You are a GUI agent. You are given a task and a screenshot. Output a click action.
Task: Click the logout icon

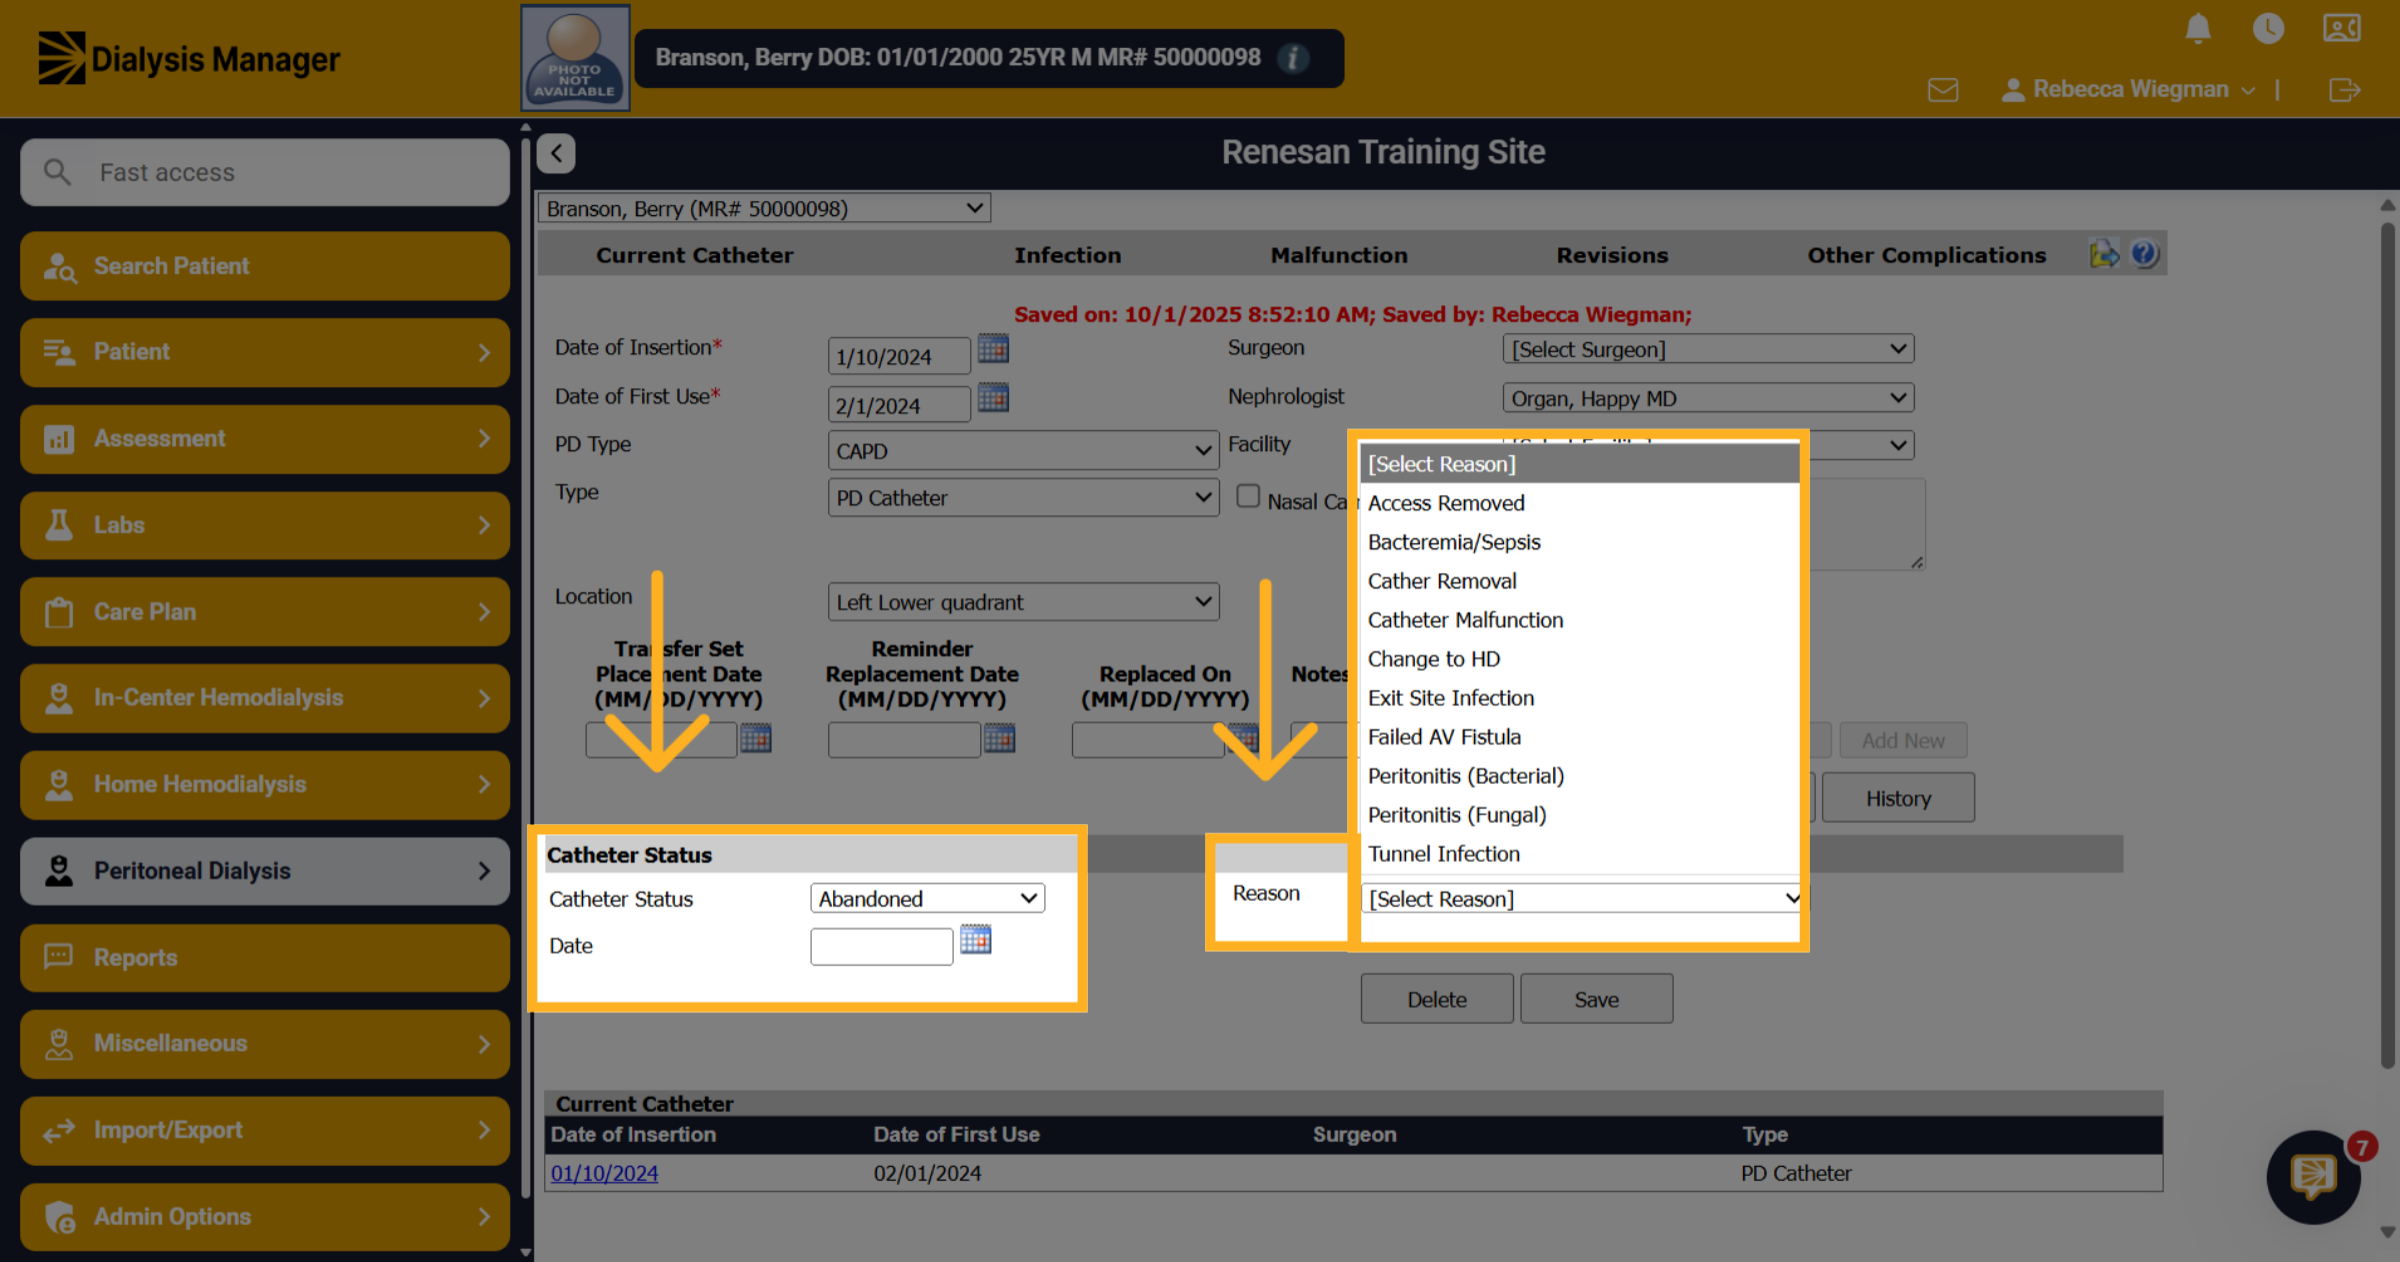(2344, 90)
